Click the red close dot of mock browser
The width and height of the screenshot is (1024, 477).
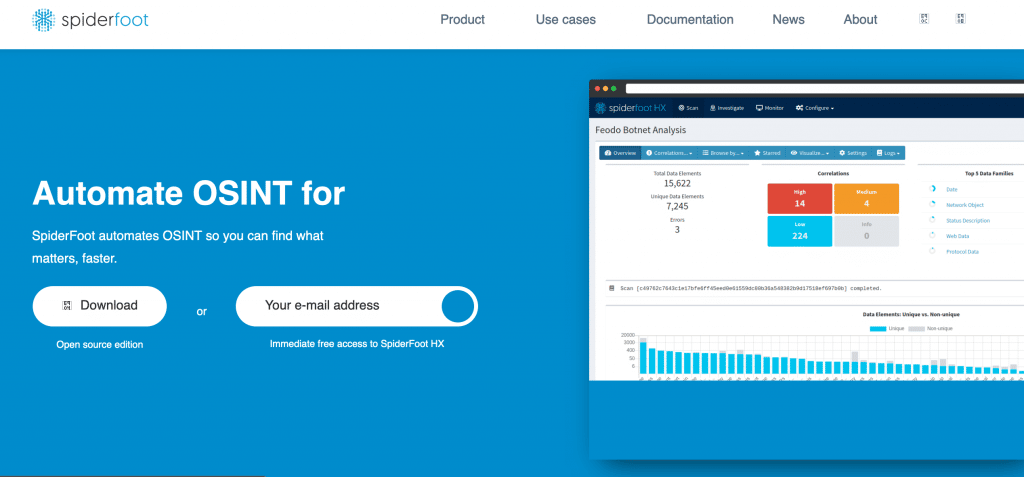(597, 88)
